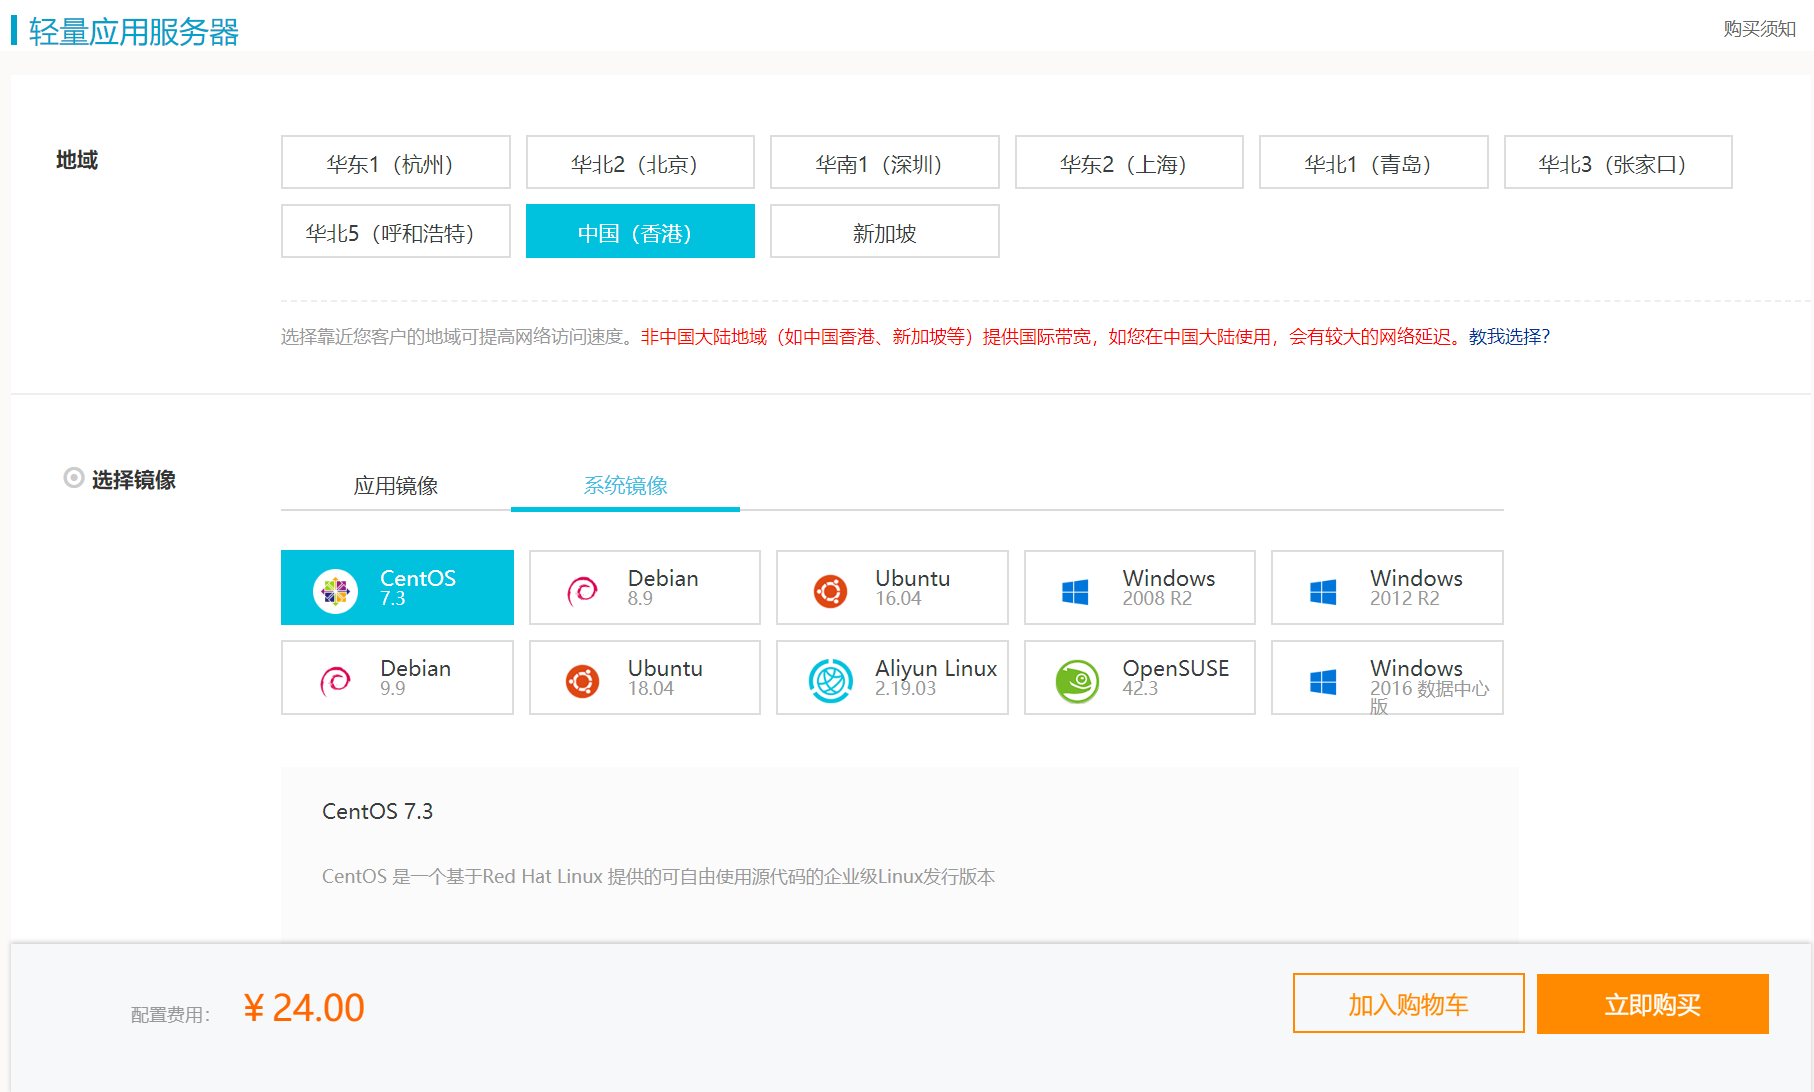The width and height of the screenshot is (1814, 1092).
Task: Select the Aliyun Linux 2.19.03 image
Action: click(x=892, y=677)
